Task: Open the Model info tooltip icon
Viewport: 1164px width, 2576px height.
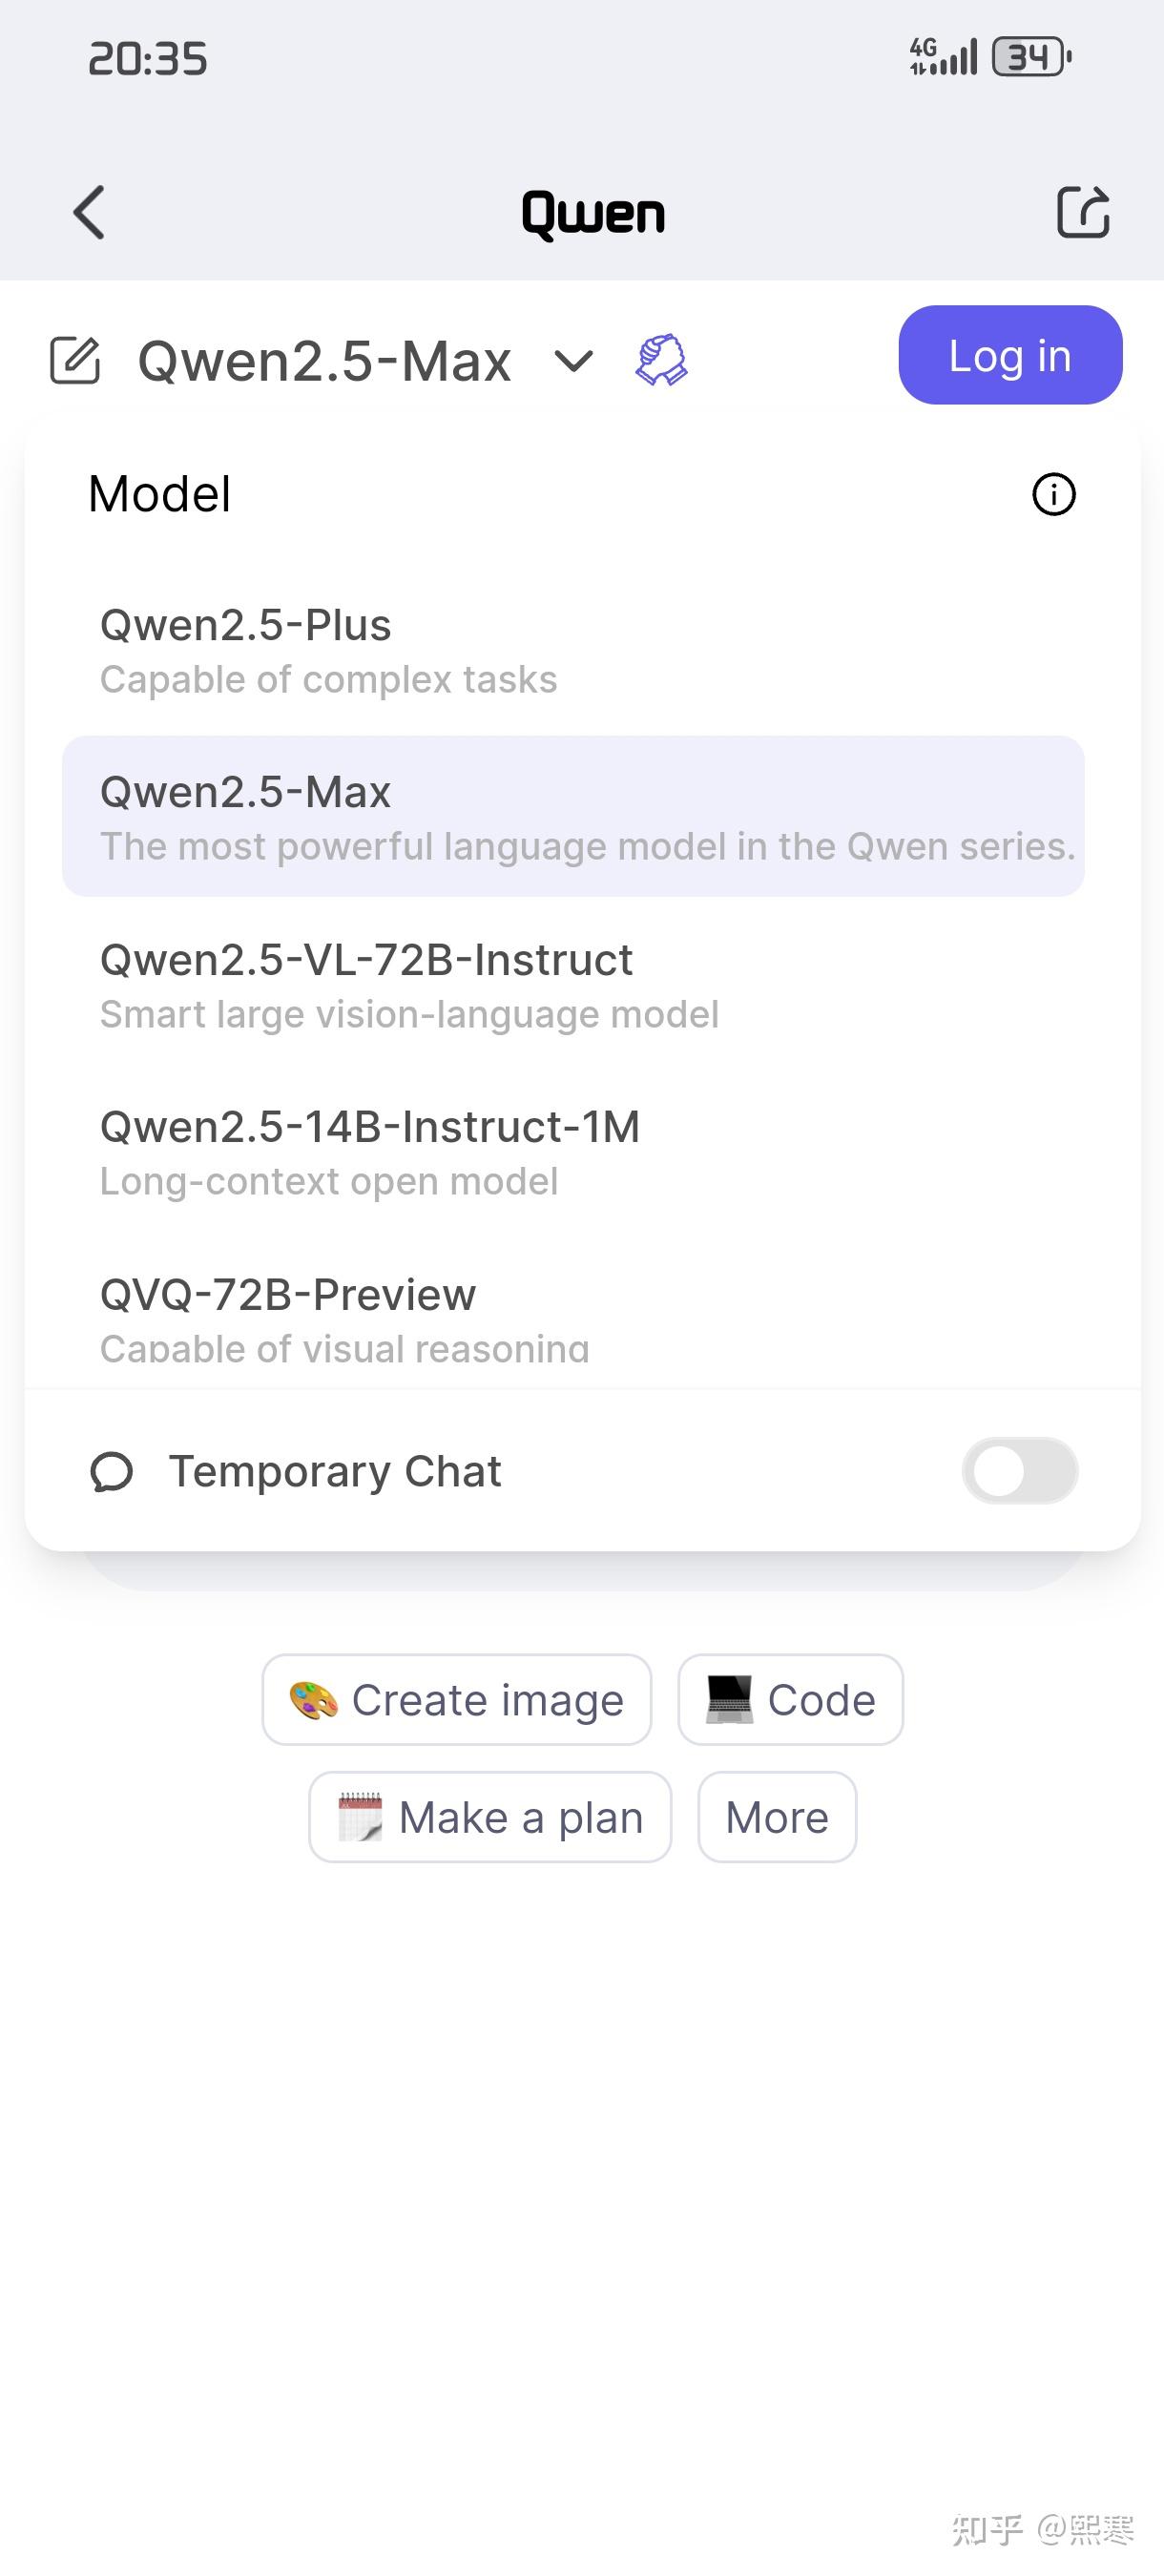Action: pos(1052,494)
